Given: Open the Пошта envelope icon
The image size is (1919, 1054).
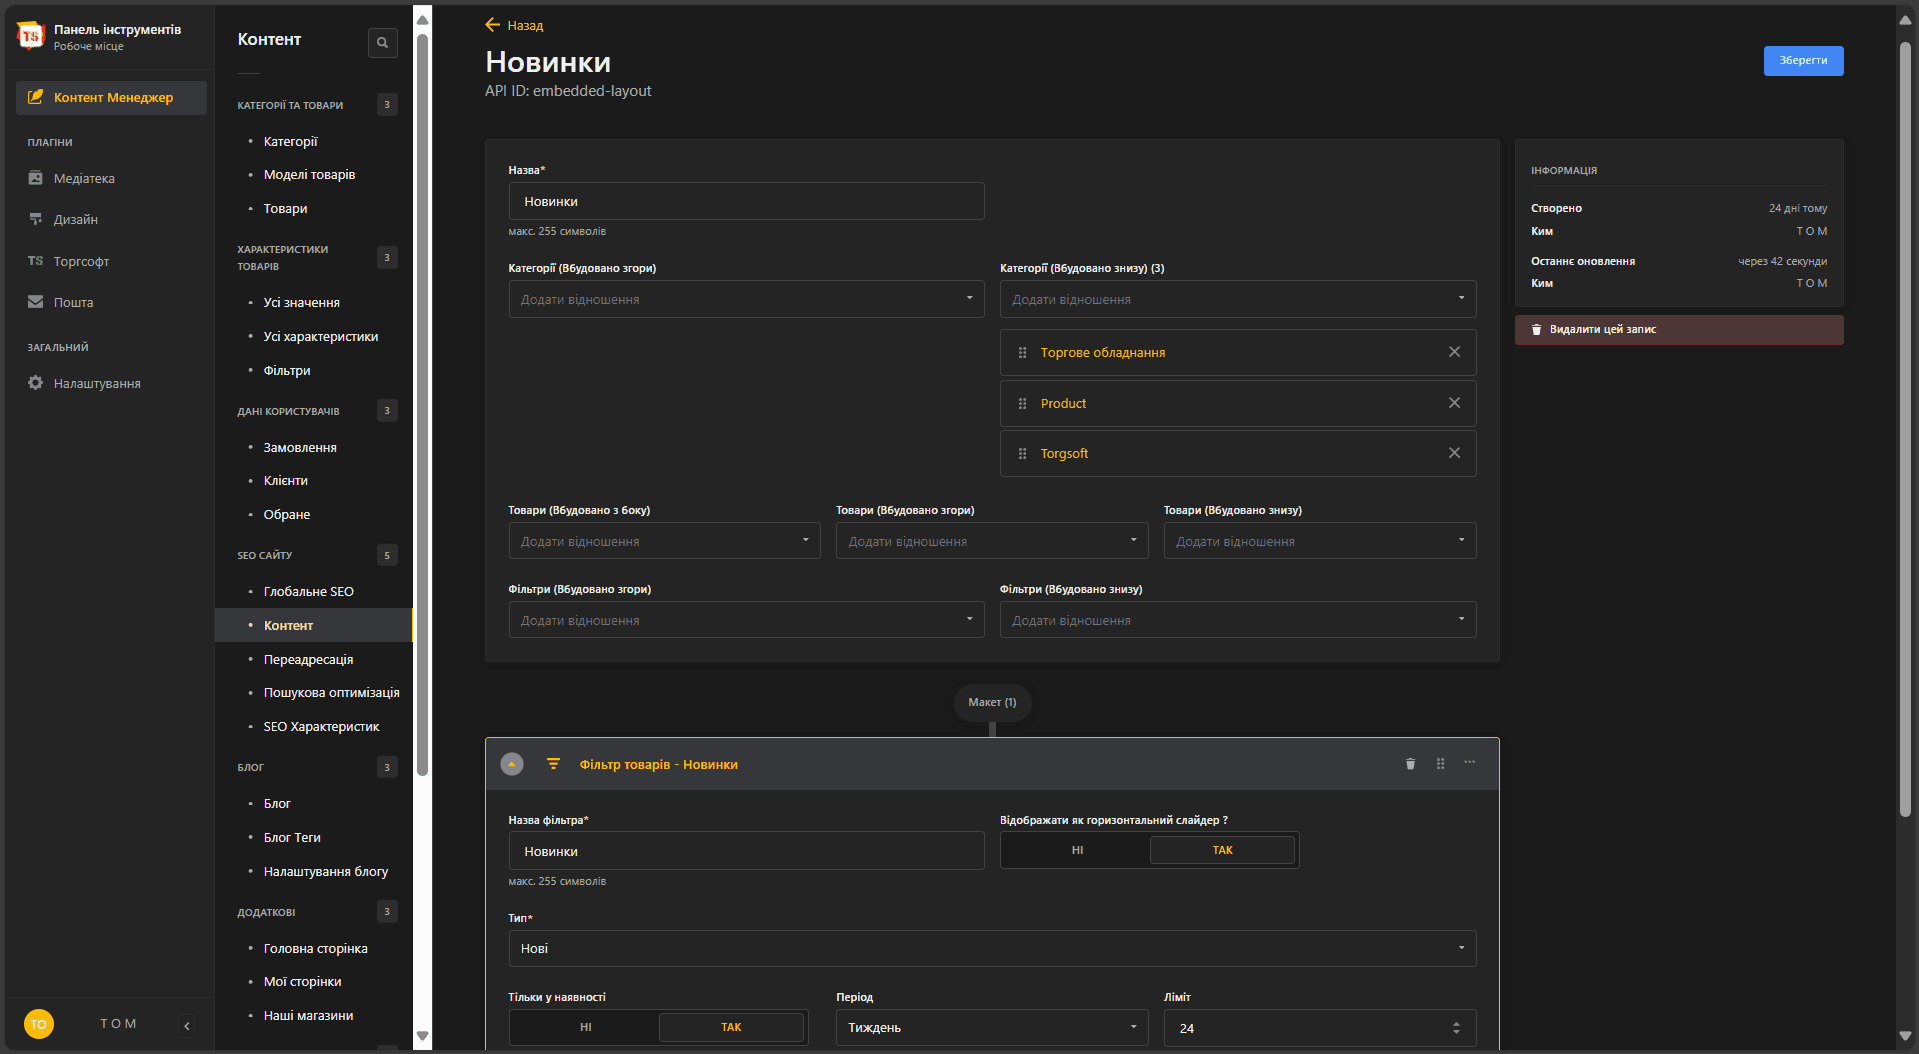Looking at the screenshot, I should 36,302.
